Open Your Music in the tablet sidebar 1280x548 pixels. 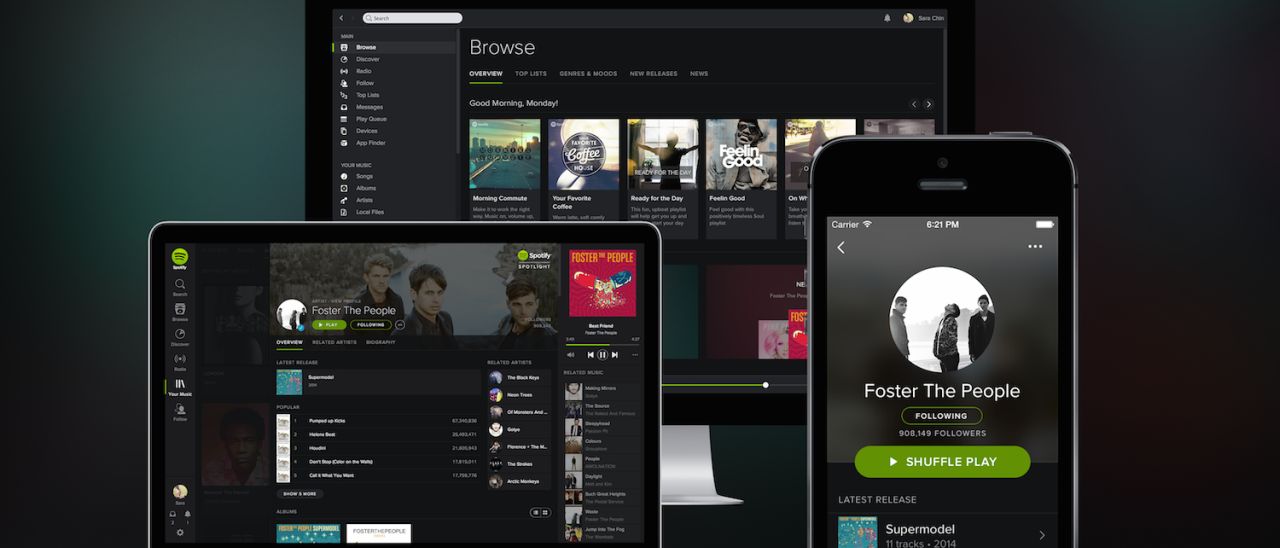180,387
